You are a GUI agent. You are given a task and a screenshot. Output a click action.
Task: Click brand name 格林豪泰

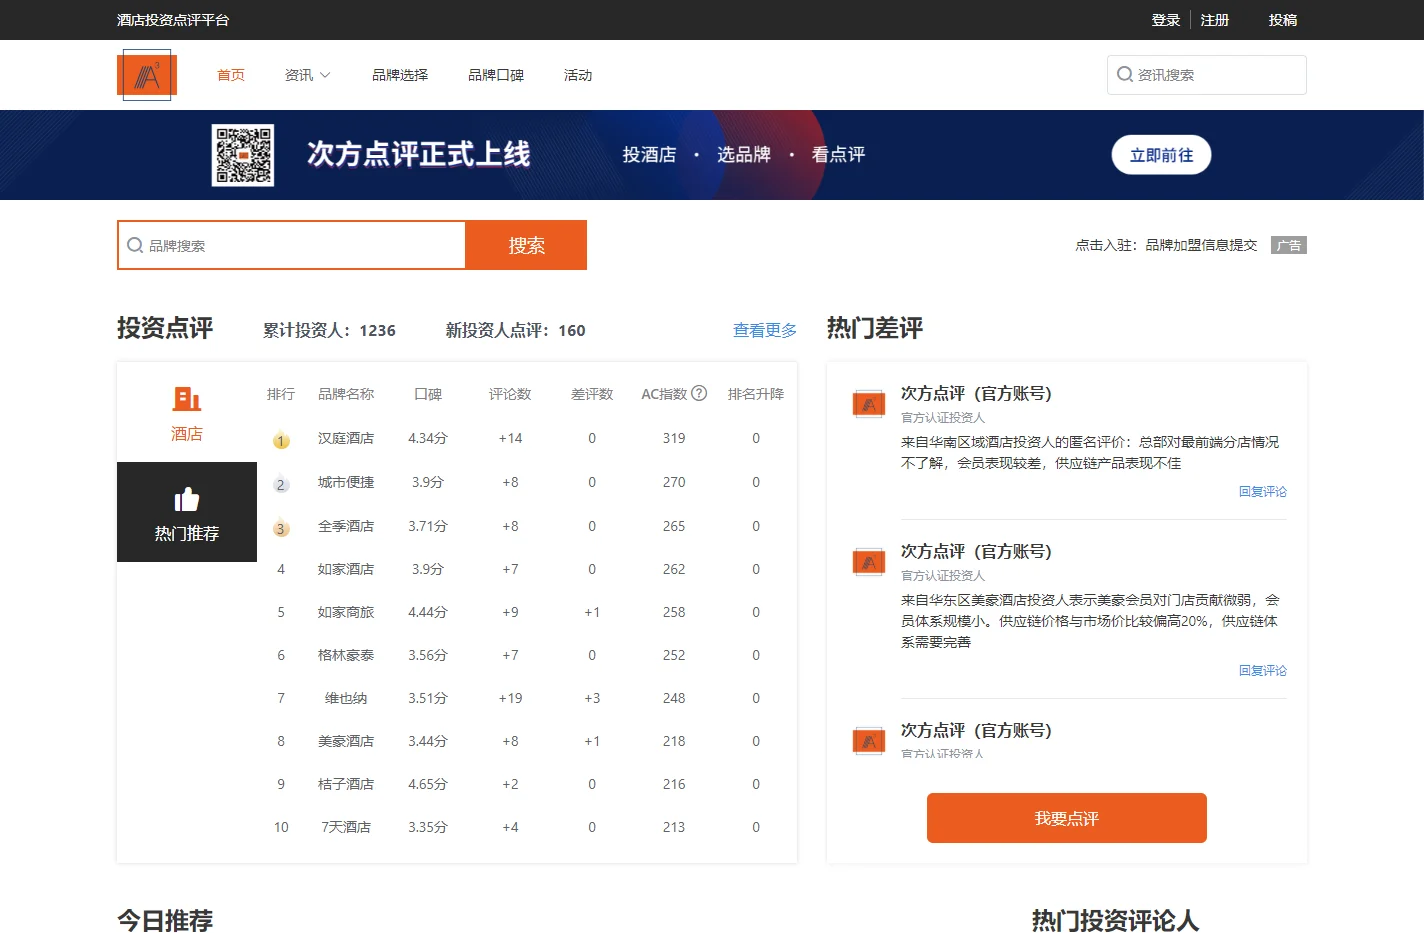[346, 655]
